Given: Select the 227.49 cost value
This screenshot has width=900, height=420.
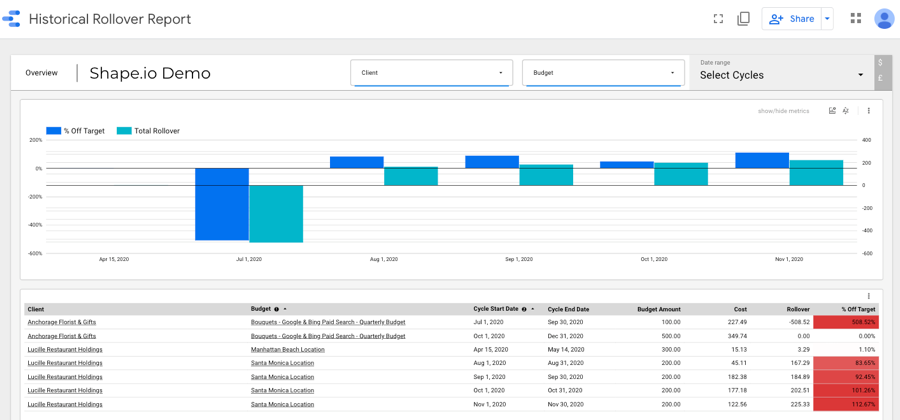Looking at the screenshot, I should tap(738, 322).
